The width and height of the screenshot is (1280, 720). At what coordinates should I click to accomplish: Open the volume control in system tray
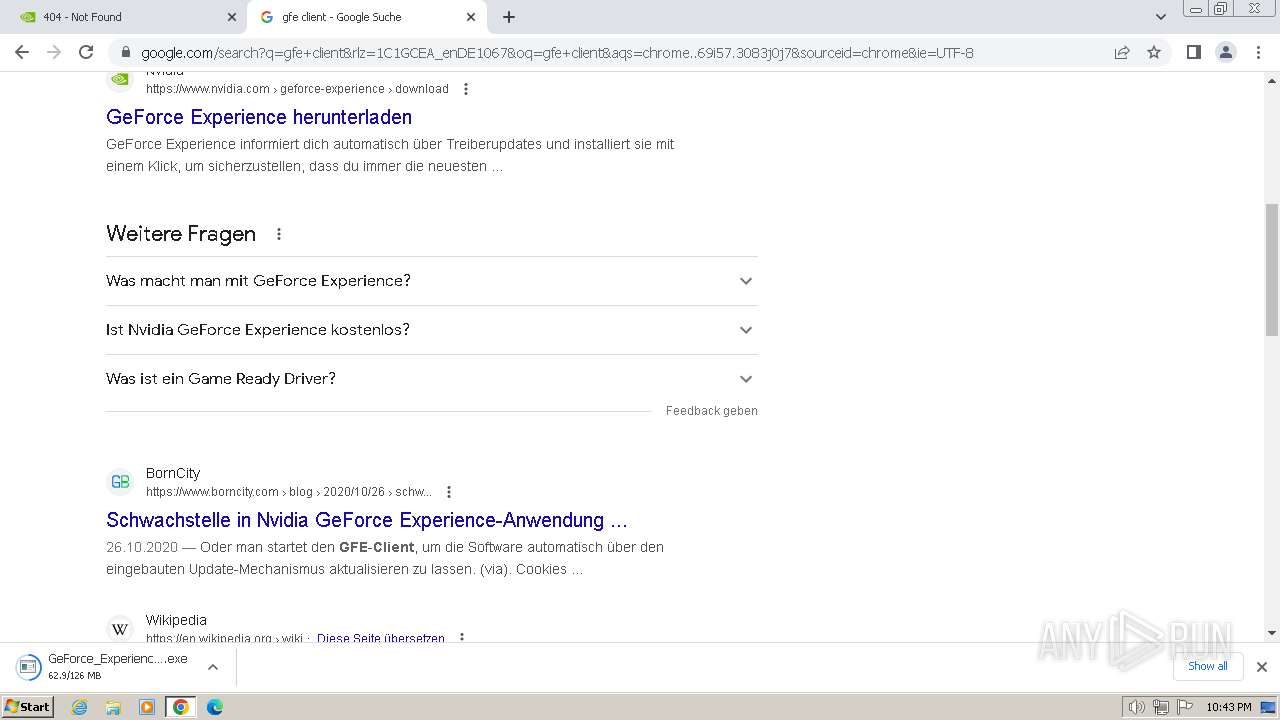1136,707
